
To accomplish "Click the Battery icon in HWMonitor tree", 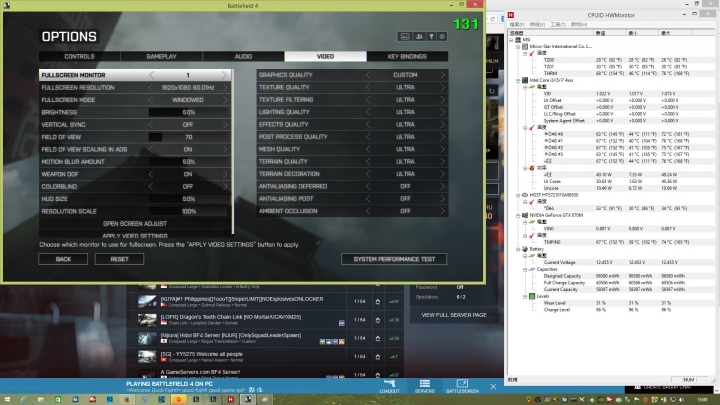I will coord(525,249).
